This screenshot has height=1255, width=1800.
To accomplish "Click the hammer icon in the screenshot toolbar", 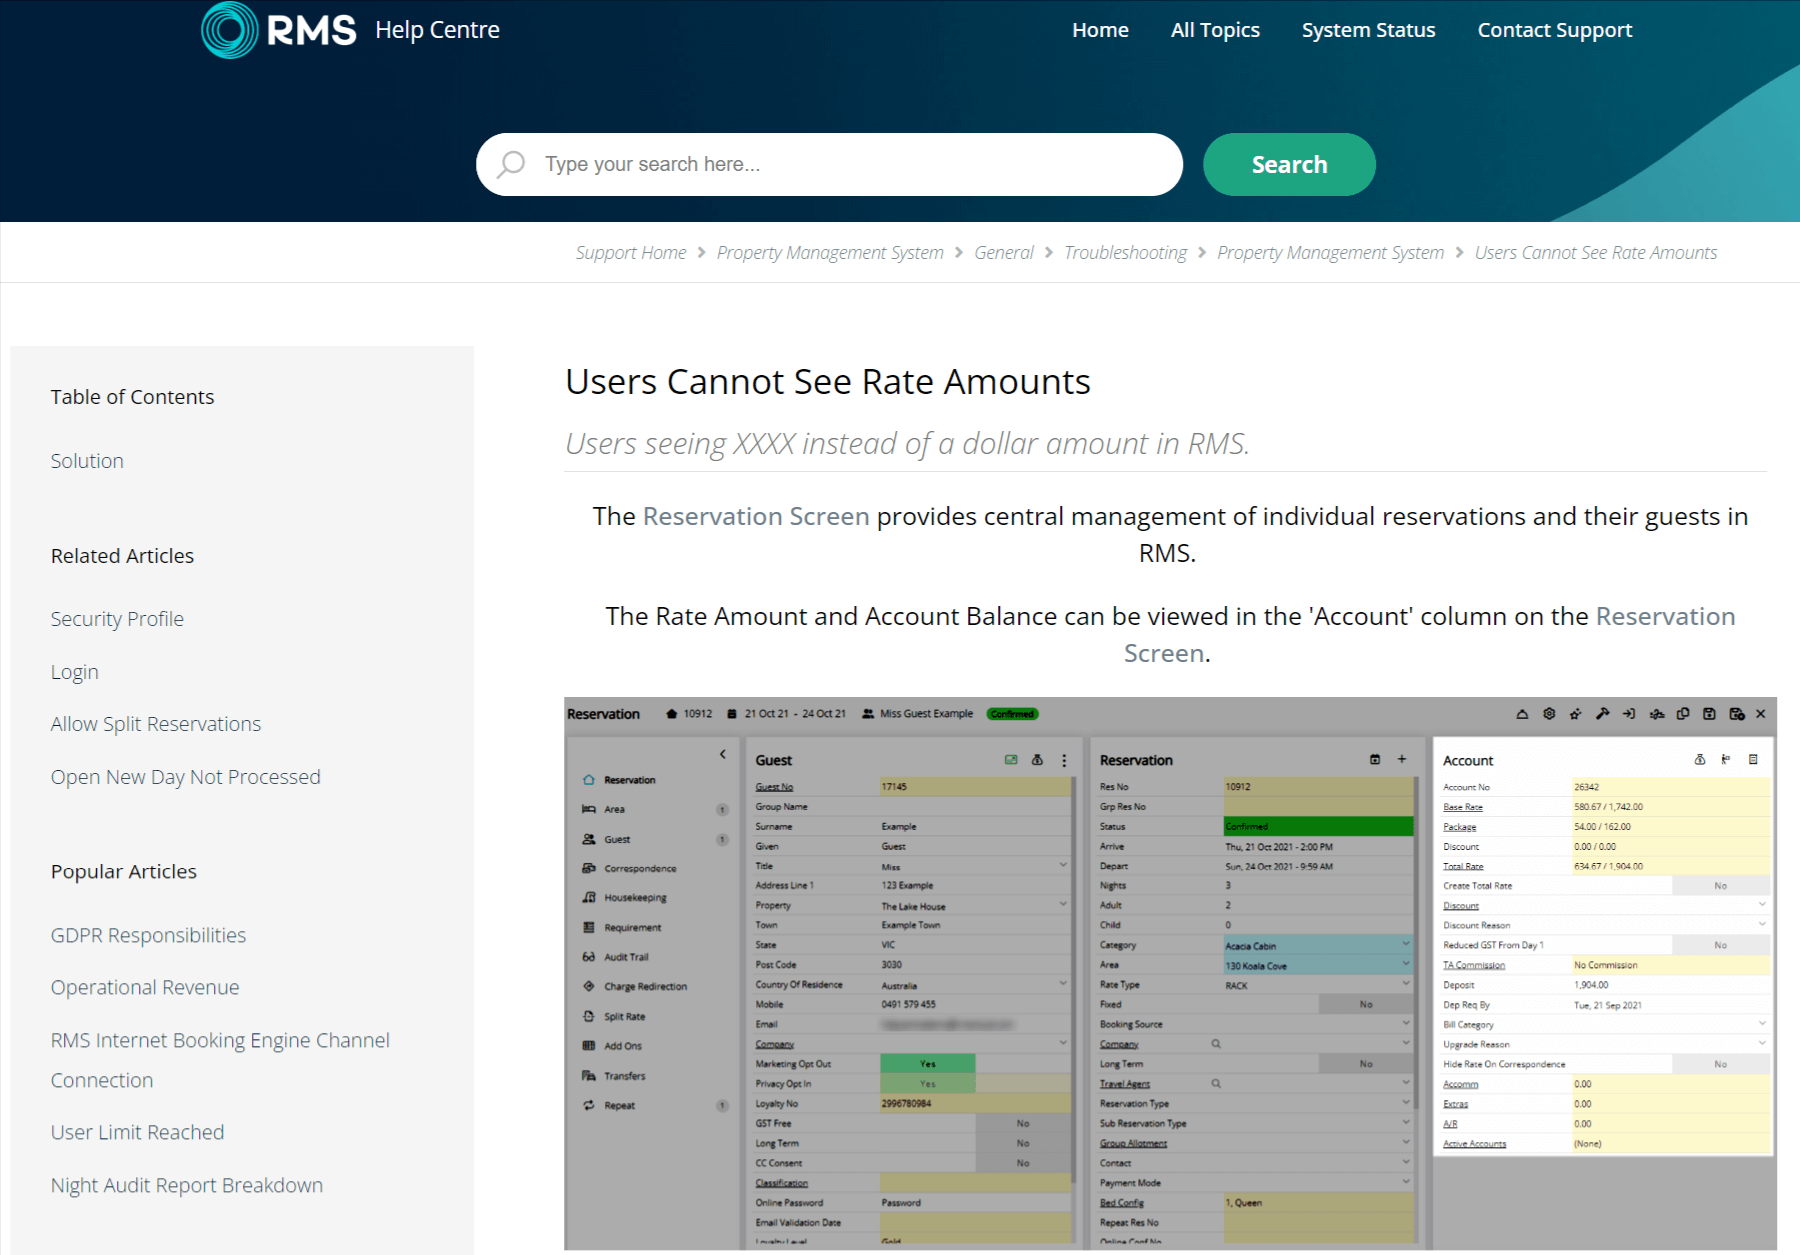I will pyautogui.click(x=1602, y=714).
